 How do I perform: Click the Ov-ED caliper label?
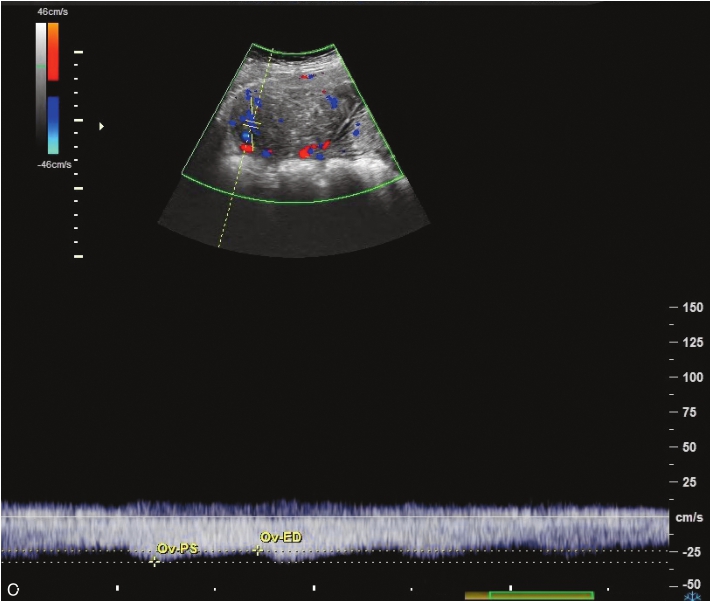(281, 537)
